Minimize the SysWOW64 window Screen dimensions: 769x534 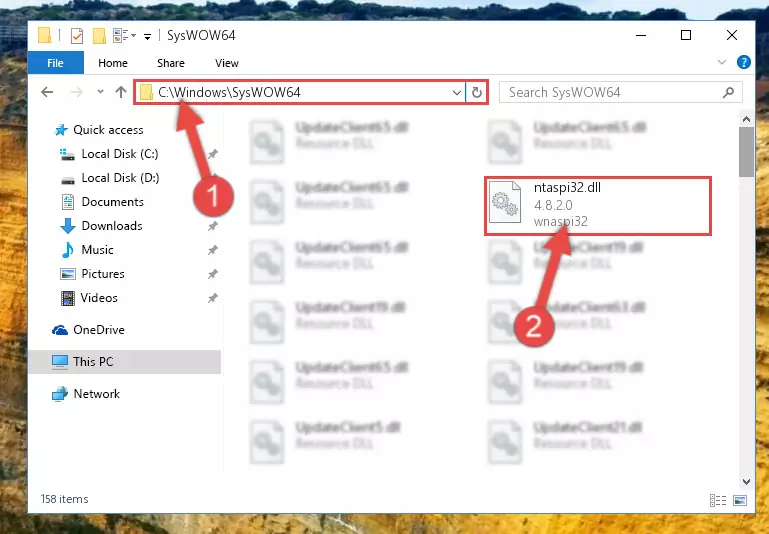pos(641,35)
